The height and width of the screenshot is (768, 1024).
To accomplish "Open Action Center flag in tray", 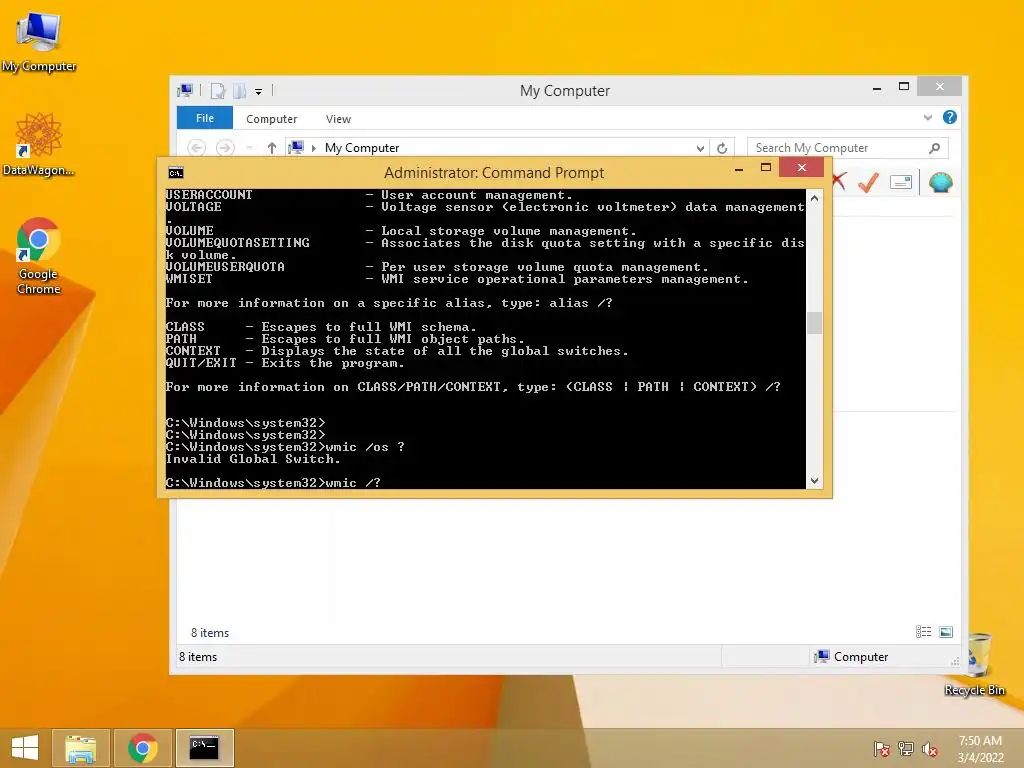I will click(x=882, y=749).
